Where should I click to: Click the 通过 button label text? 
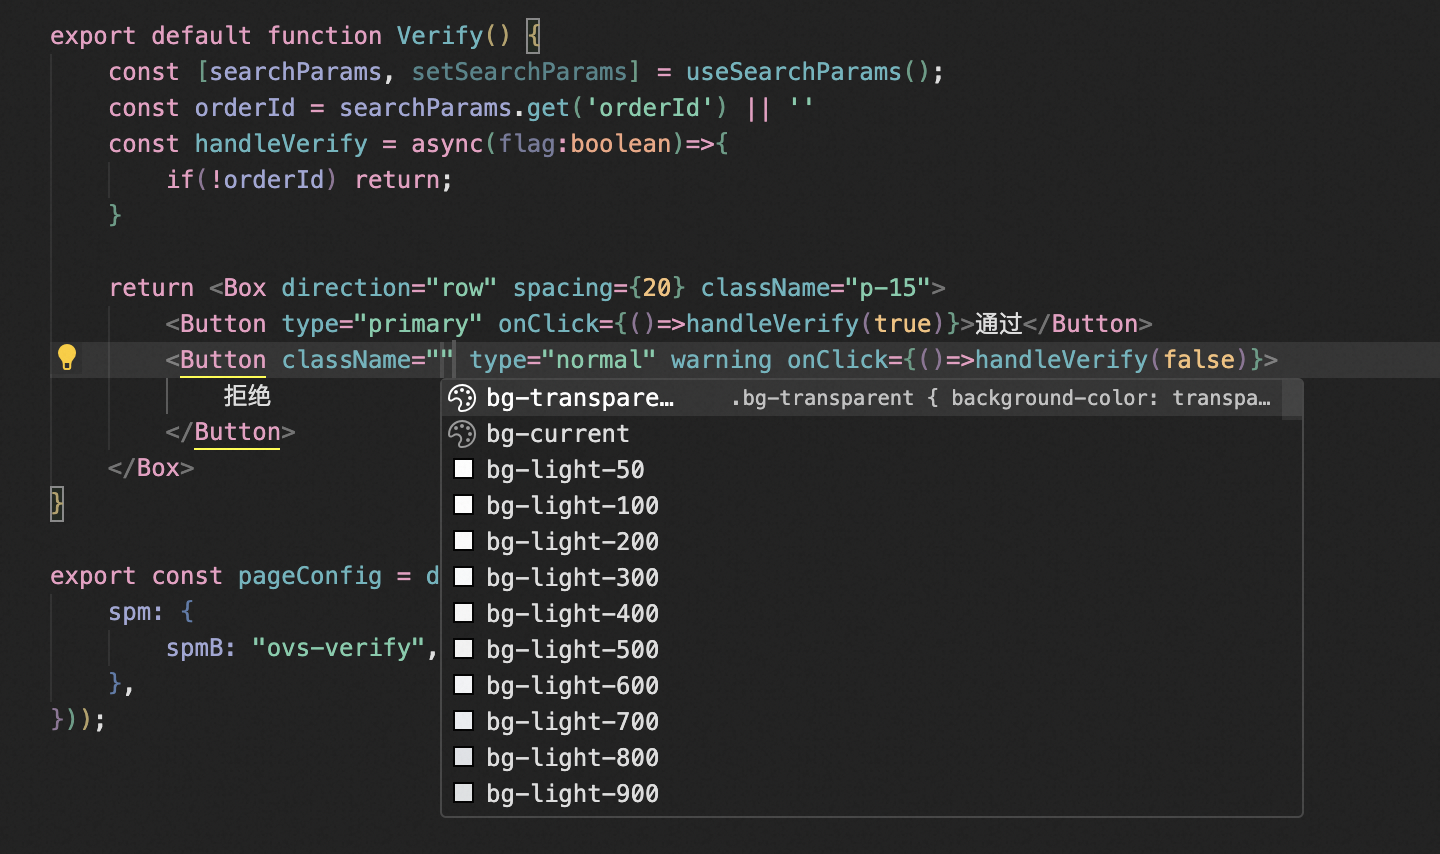[998, 324]
